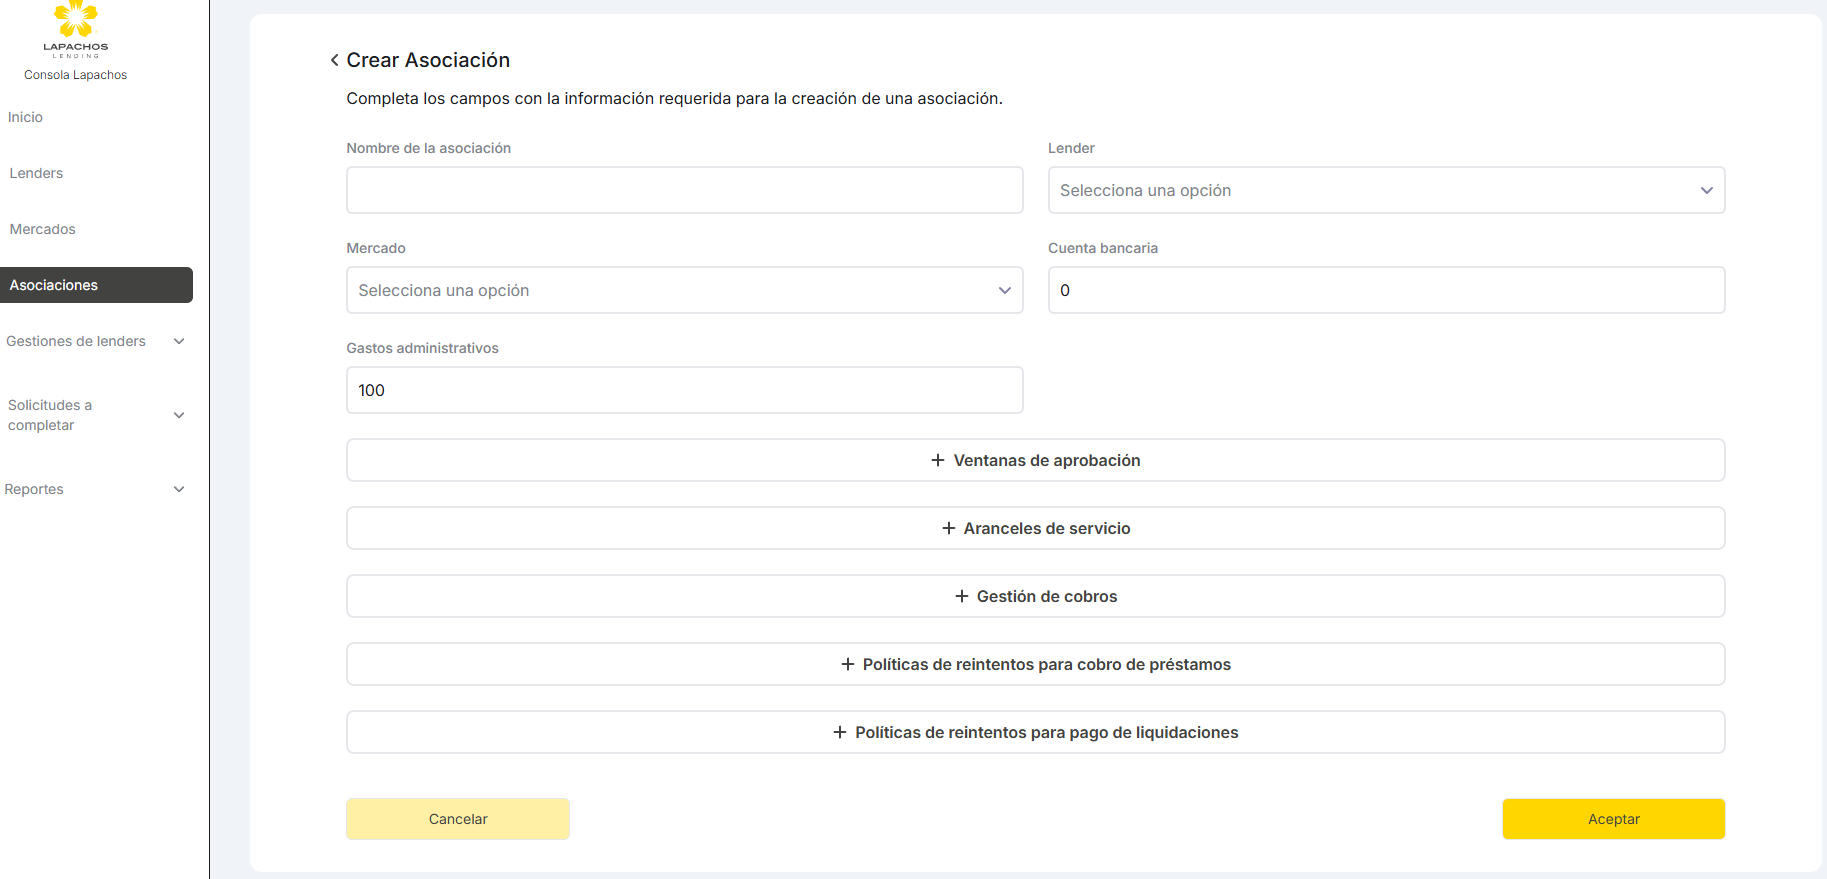This screenshot has height=879, width=1827.
Task: Expand Políticas de reintentos para pago de liquidaciones
Action: (x=1035, y=732)
